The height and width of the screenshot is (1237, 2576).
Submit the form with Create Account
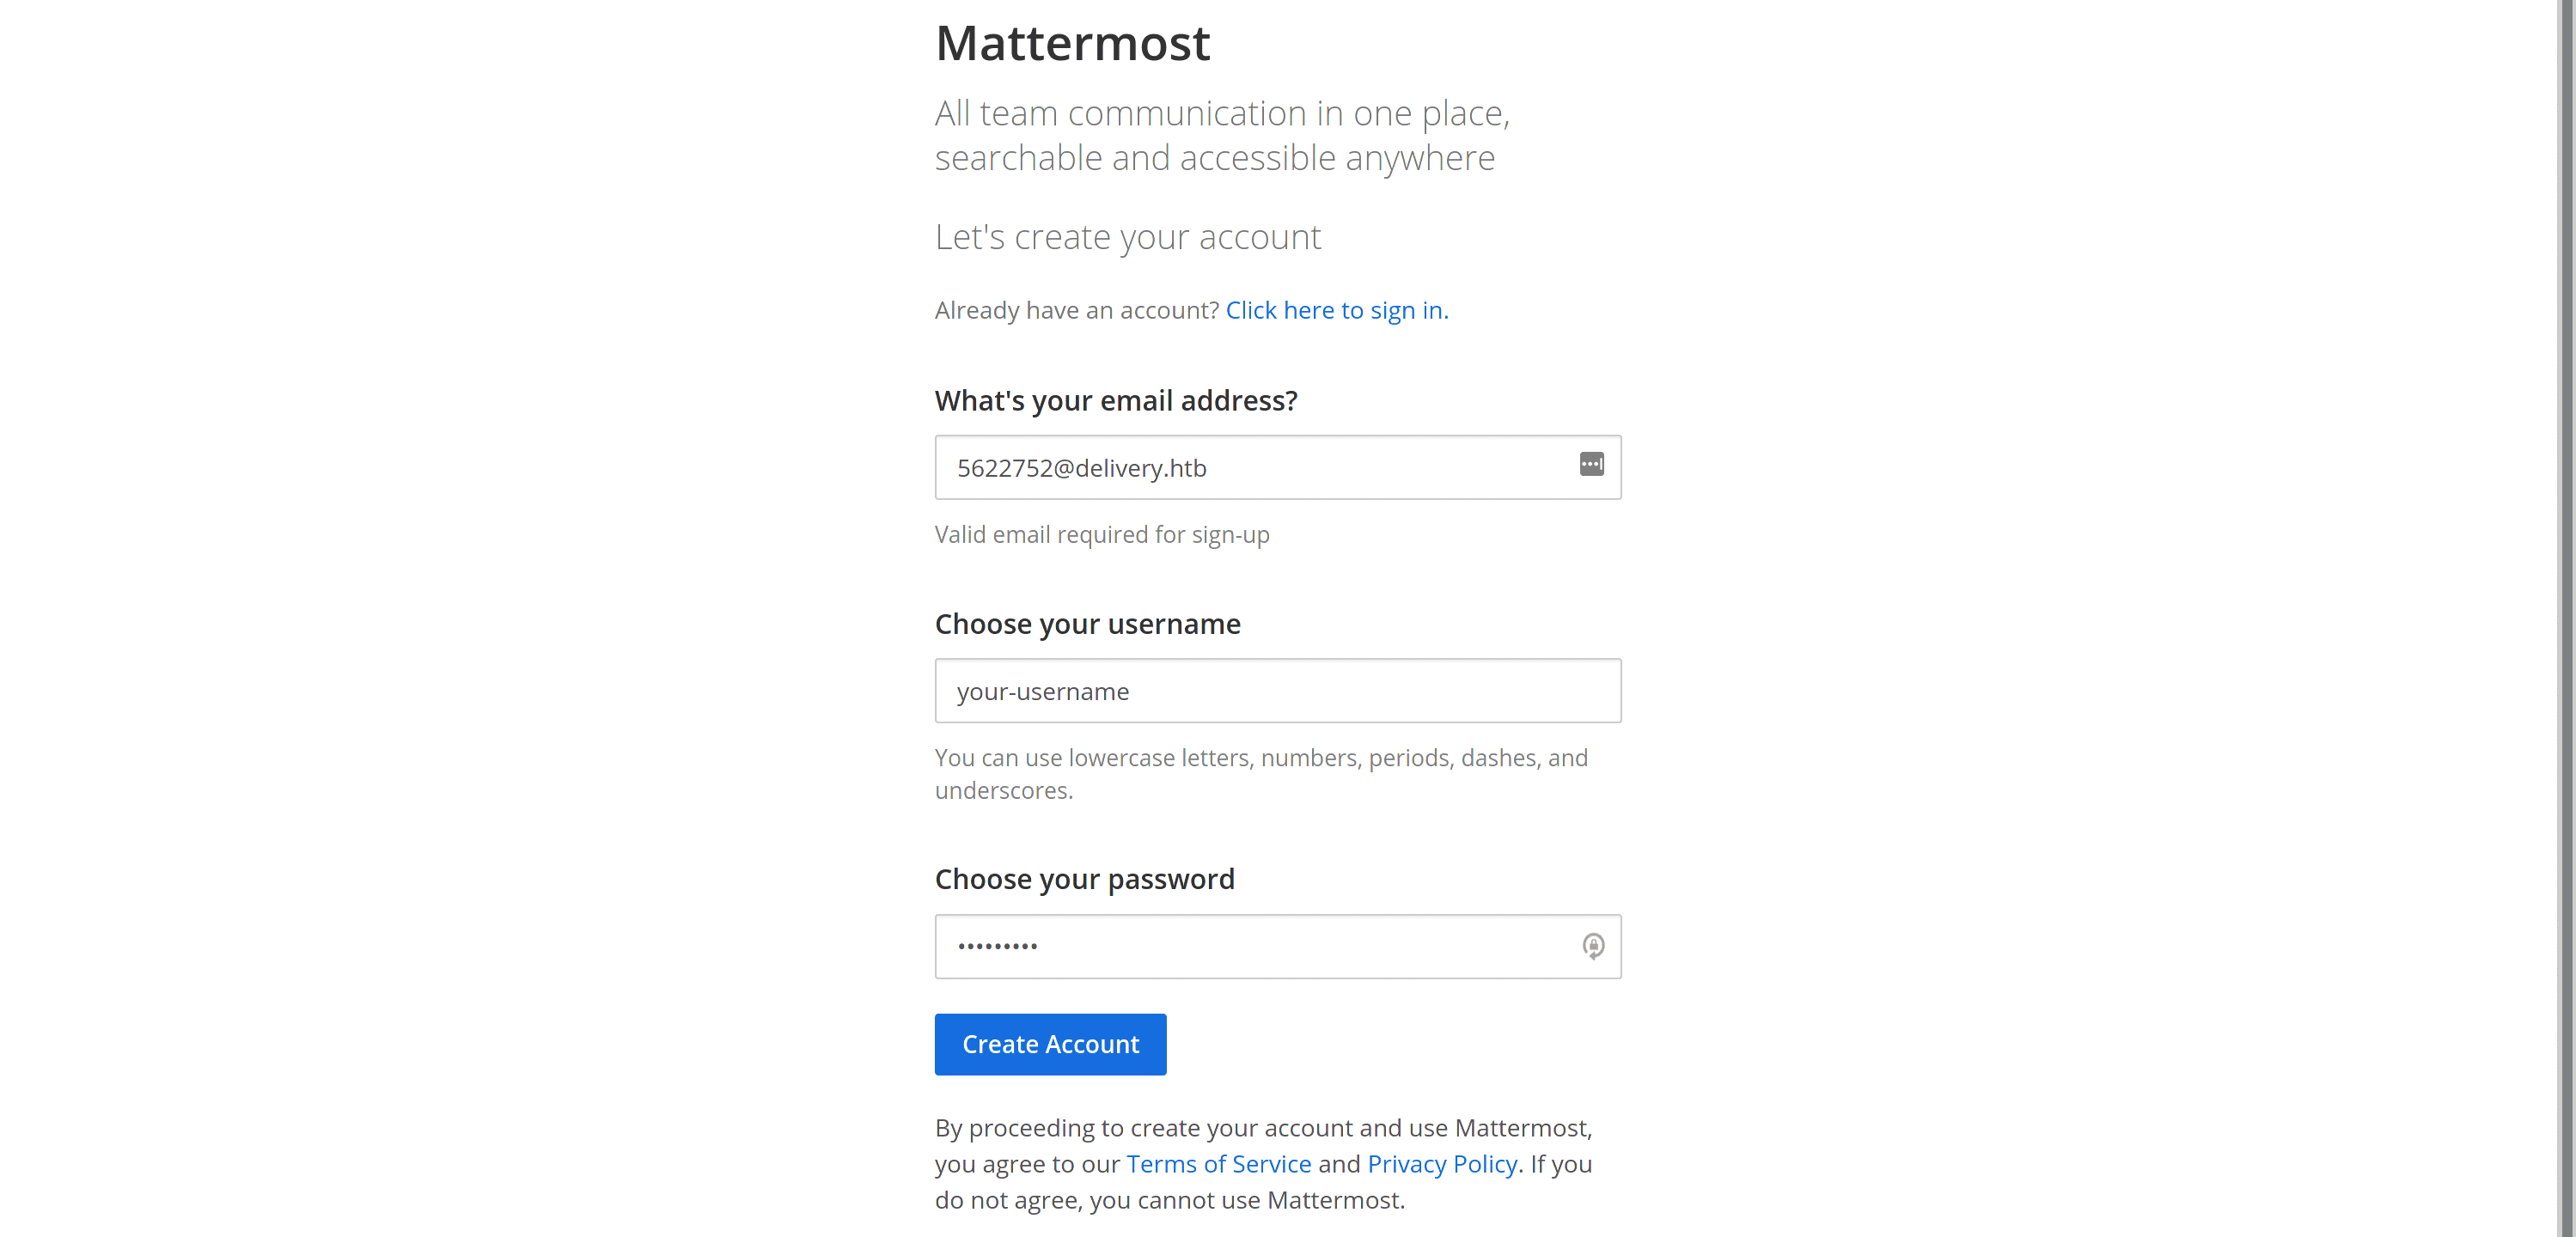(x=1050, y=1044)
